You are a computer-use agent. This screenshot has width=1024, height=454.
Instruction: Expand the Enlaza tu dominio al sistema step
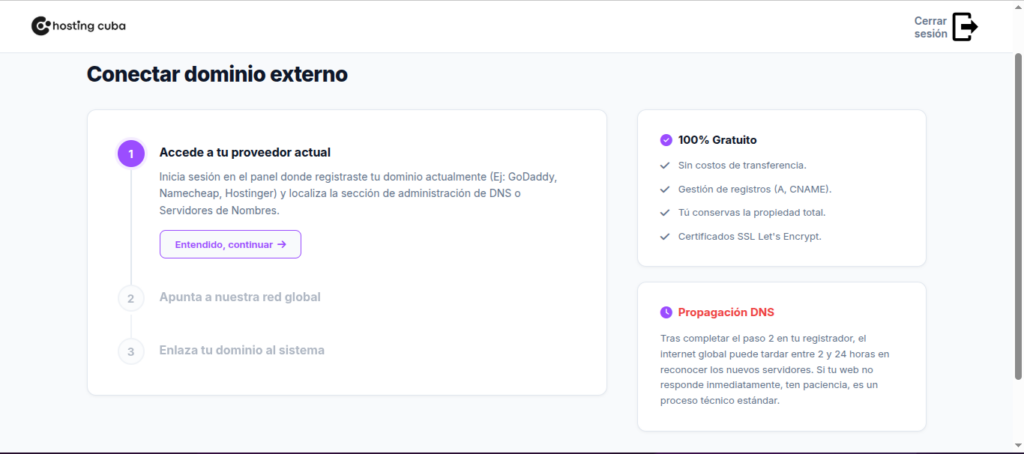[x=241, y=350]
